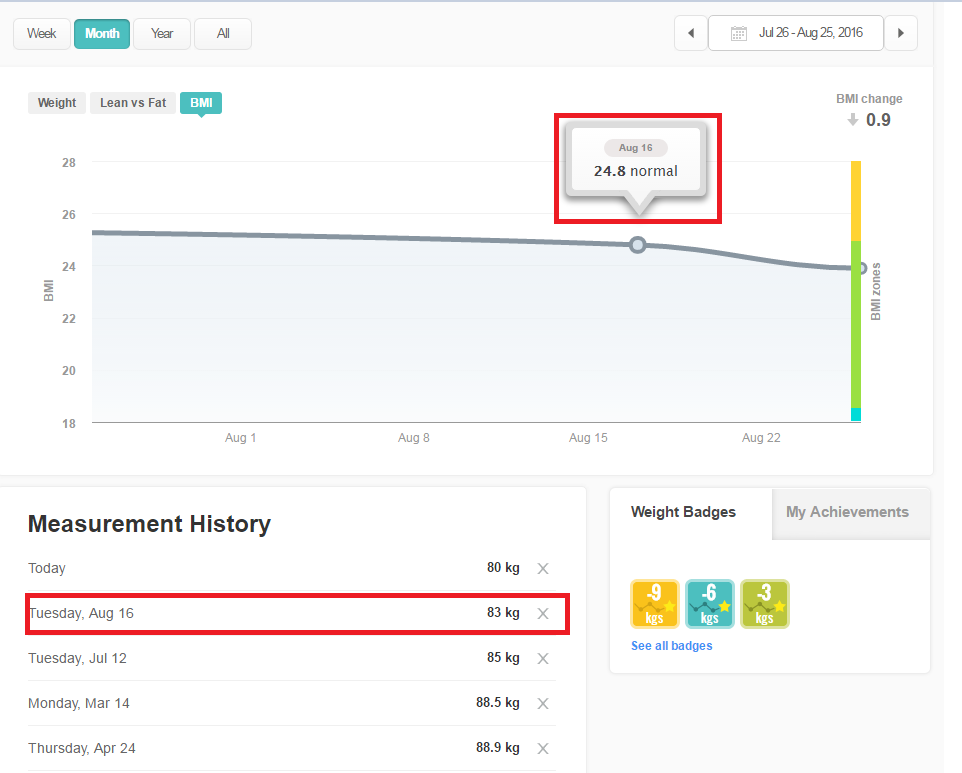Delete the Aug 16 83 kg measurement
This screenshot has height=773, width=962.
(x=543, y=613)
